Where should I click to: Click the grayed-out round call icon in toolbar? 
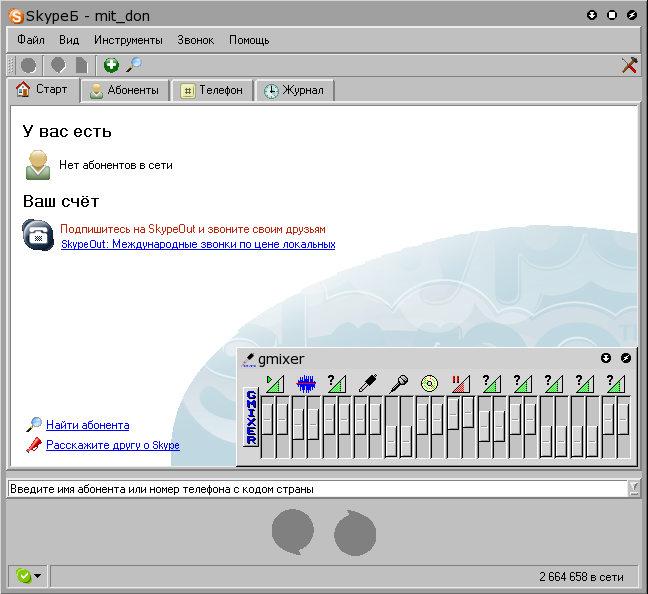(x=29, y=65)
